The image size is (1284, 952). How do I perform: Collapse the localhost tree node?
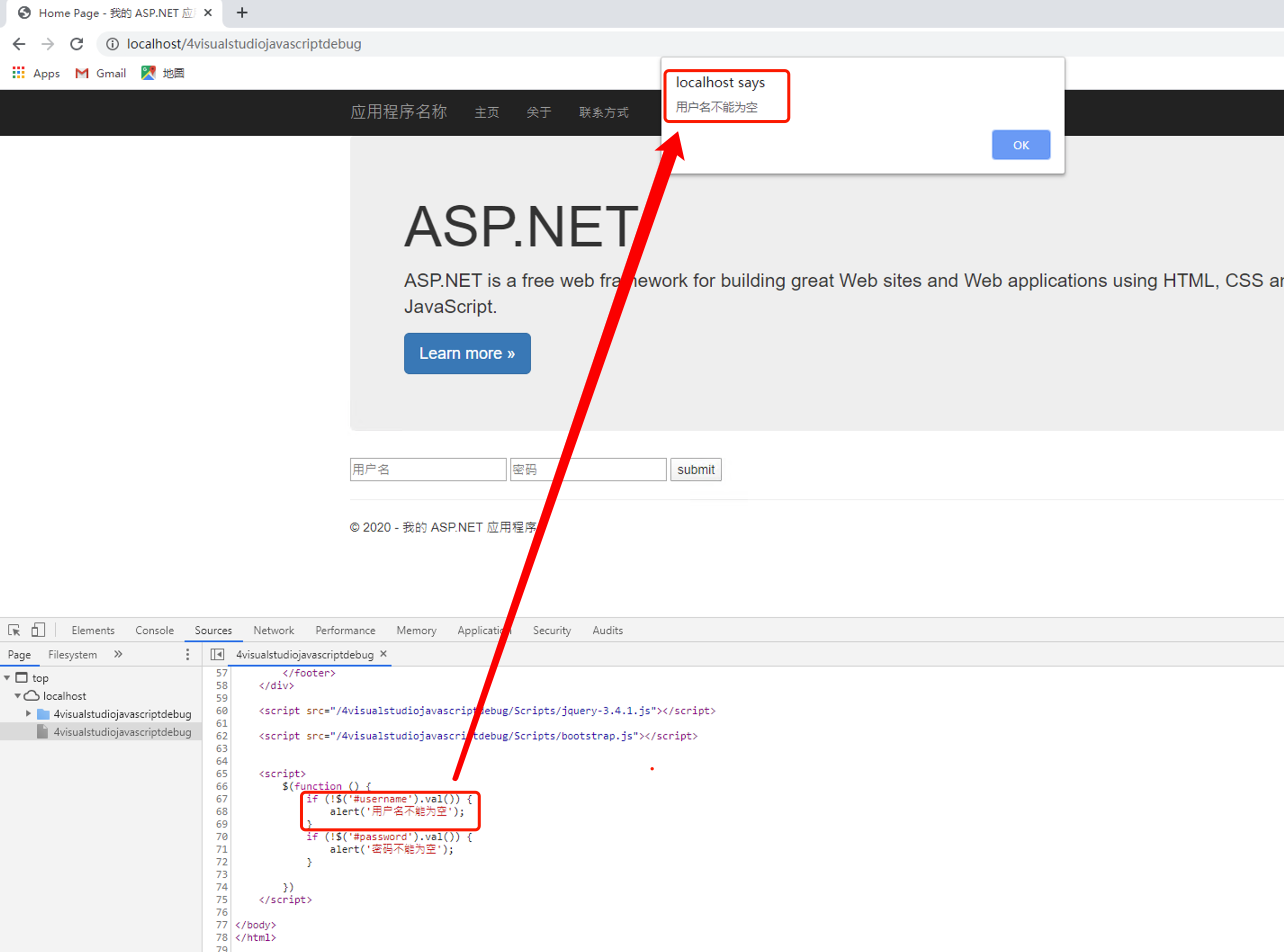pyautogui.click(x=18, y=696)
